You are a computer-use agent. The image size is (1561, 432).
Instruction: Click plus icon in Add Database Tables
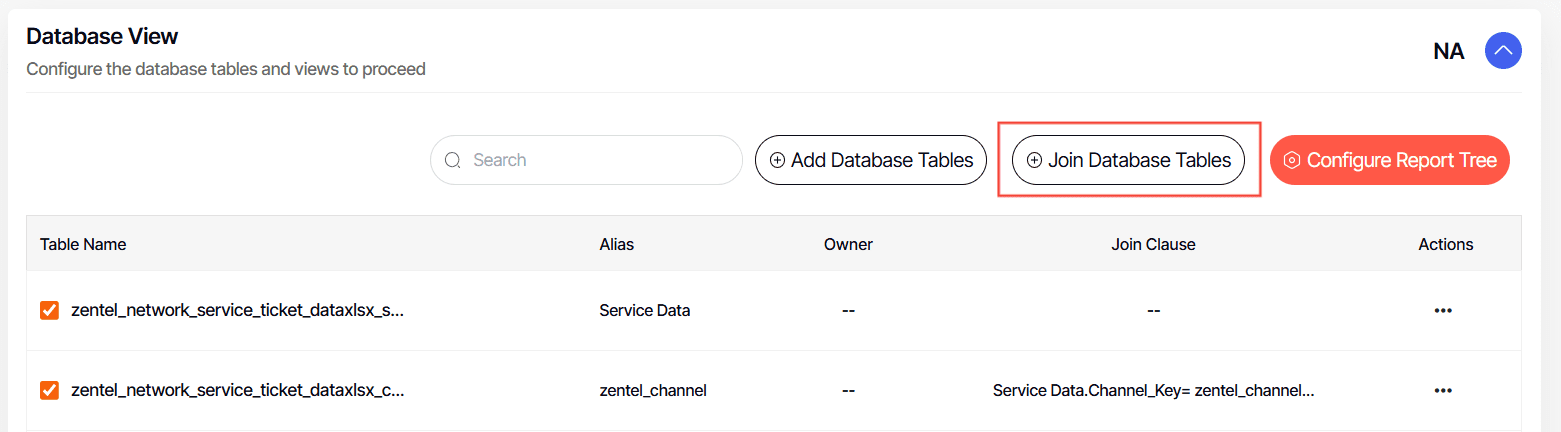tap(777, 160)
